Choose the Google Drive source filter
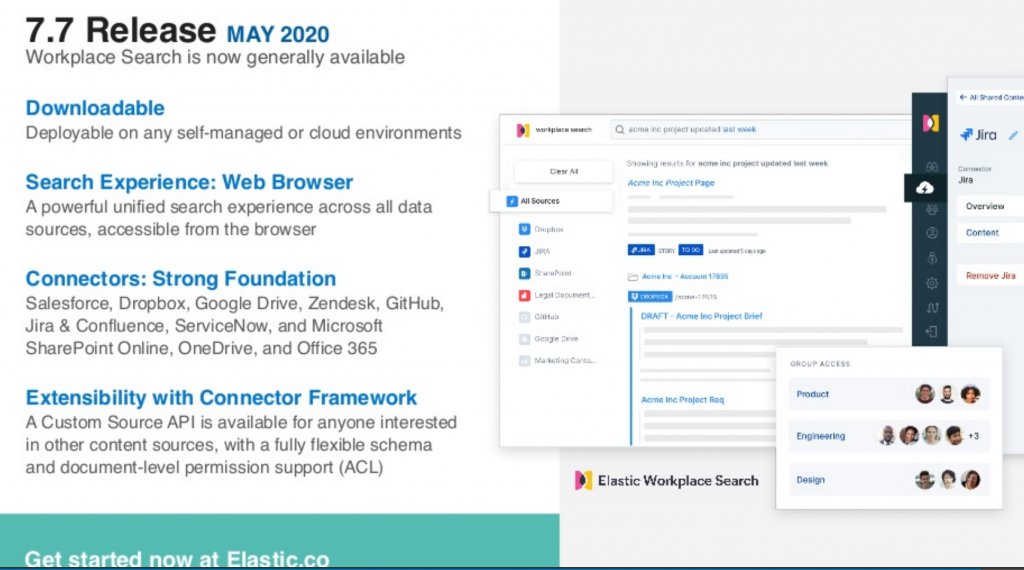Viewport: 1024px width, 570px height. coord(549,339)
